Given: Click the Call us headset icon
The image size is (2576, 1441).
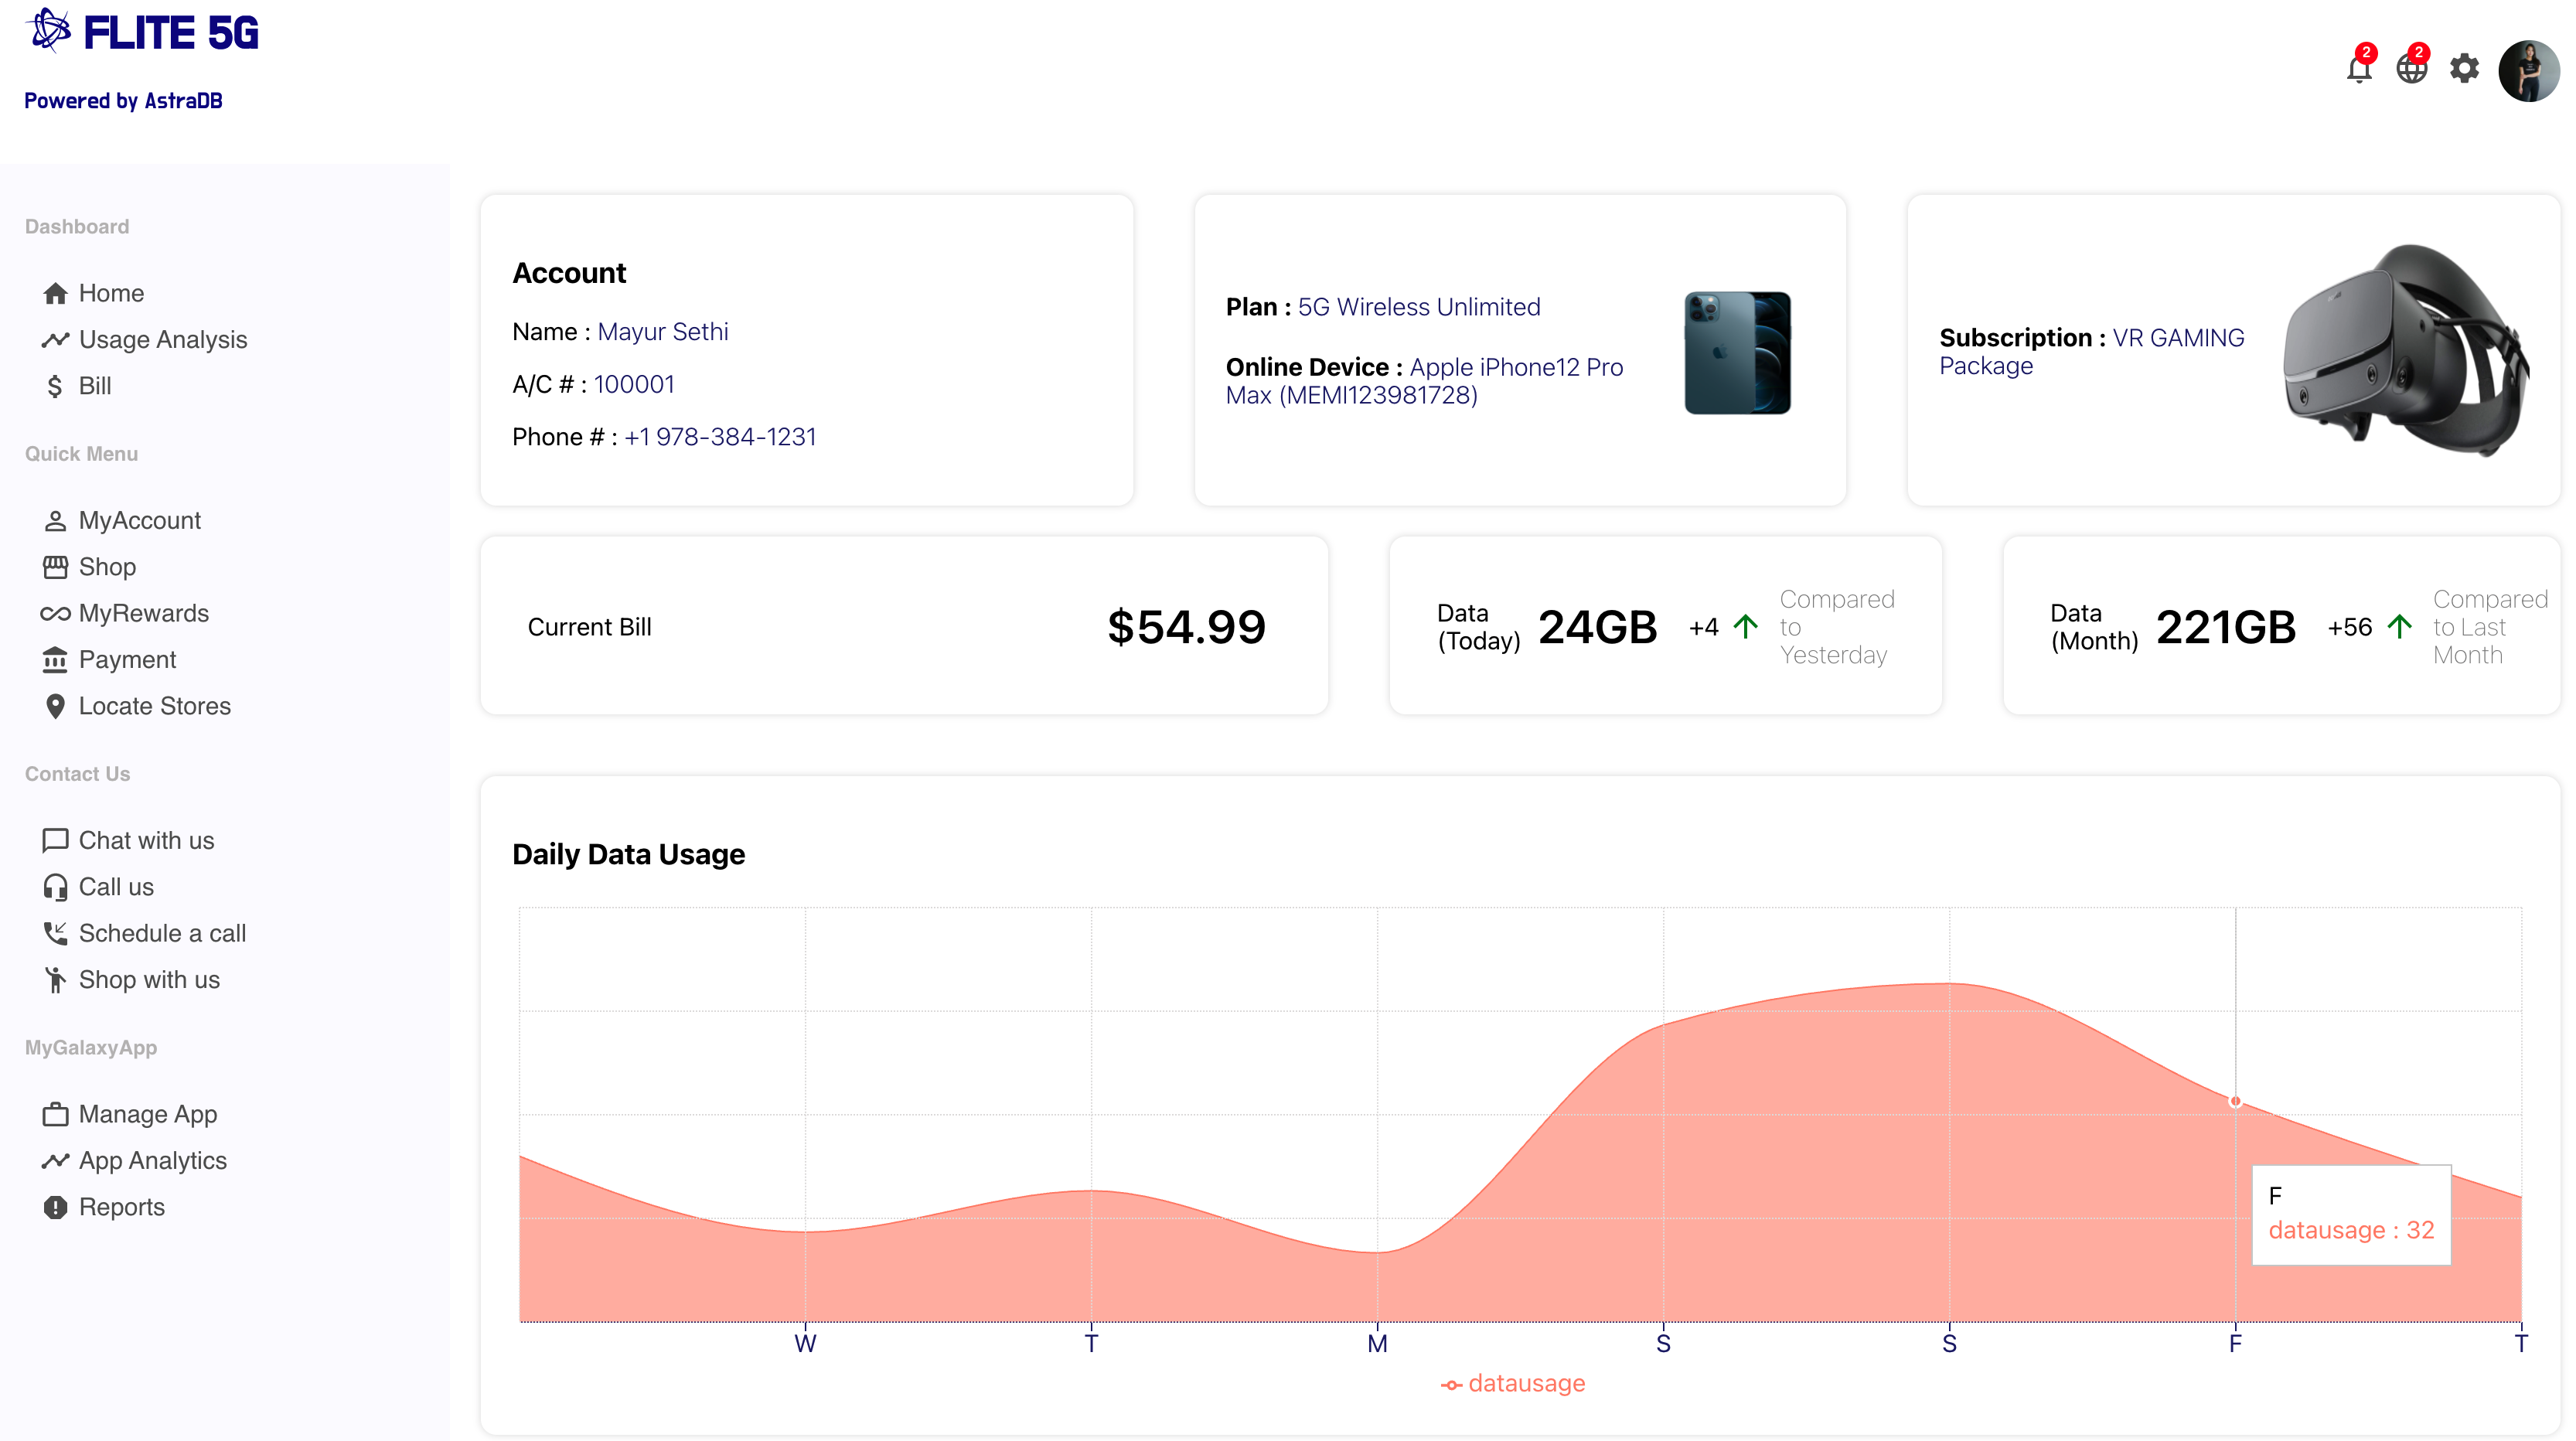Looking at the screenshot, I should 55,887.
